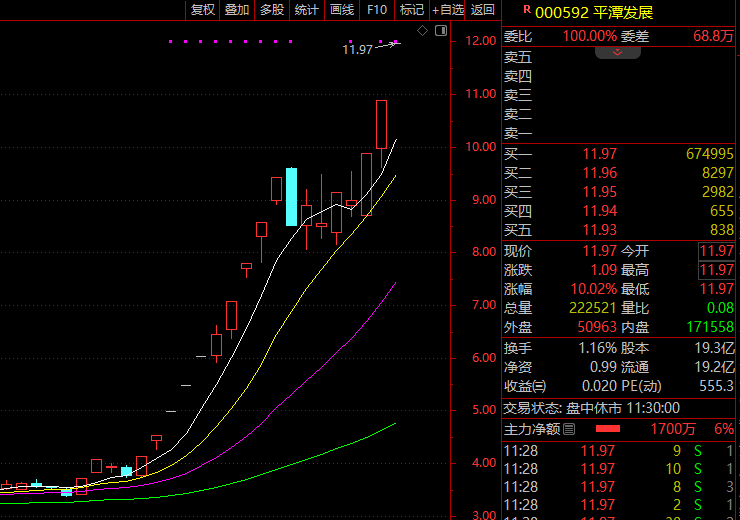Image resolution: width=740 pixels, height=520 pixels.
Task: Click the 11.97 high price label on chart
Action: click(x=357, y=50)
